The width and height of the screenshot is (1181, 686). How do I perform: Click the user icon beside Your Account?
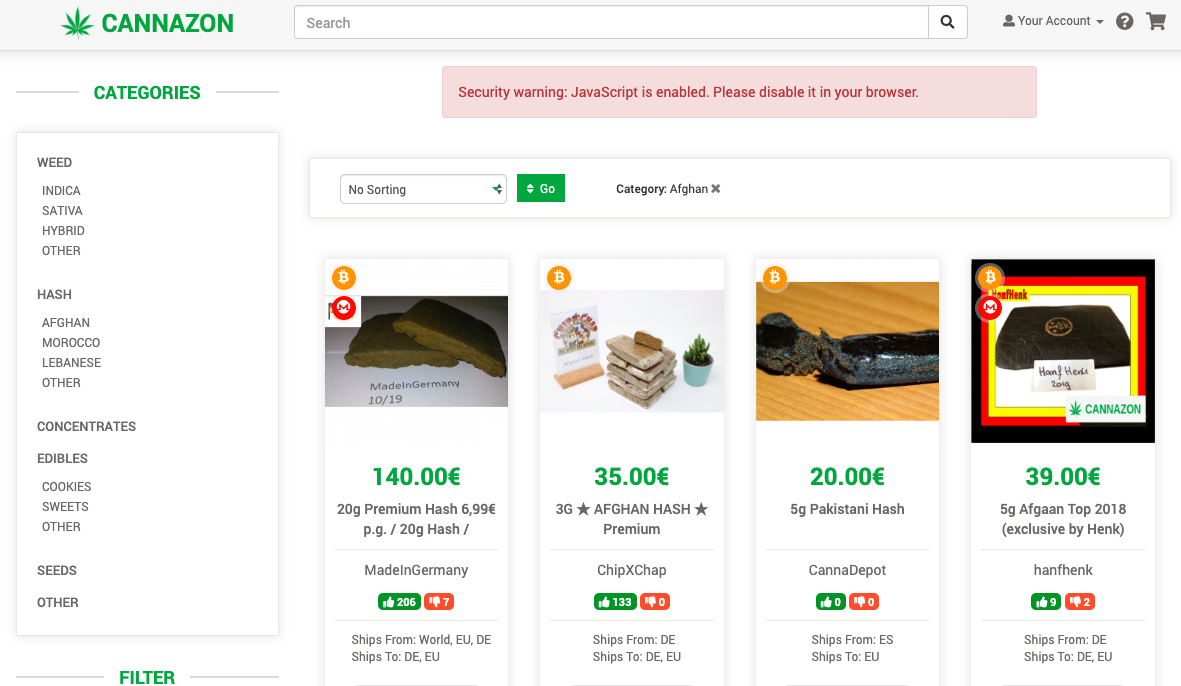pyautogui.click(x=1009, y=21)
